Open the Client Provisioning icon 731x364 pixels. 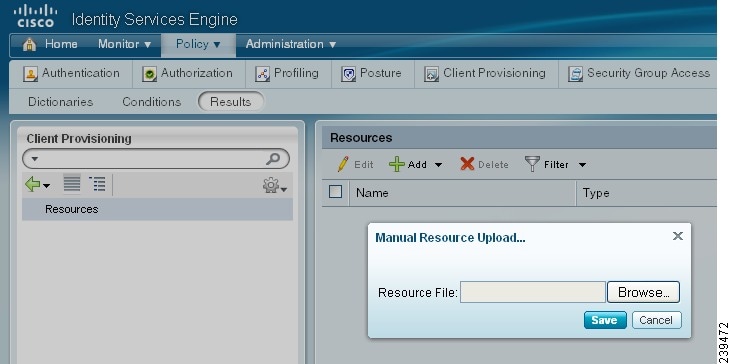pyautogui.click(x=431, y=75)
